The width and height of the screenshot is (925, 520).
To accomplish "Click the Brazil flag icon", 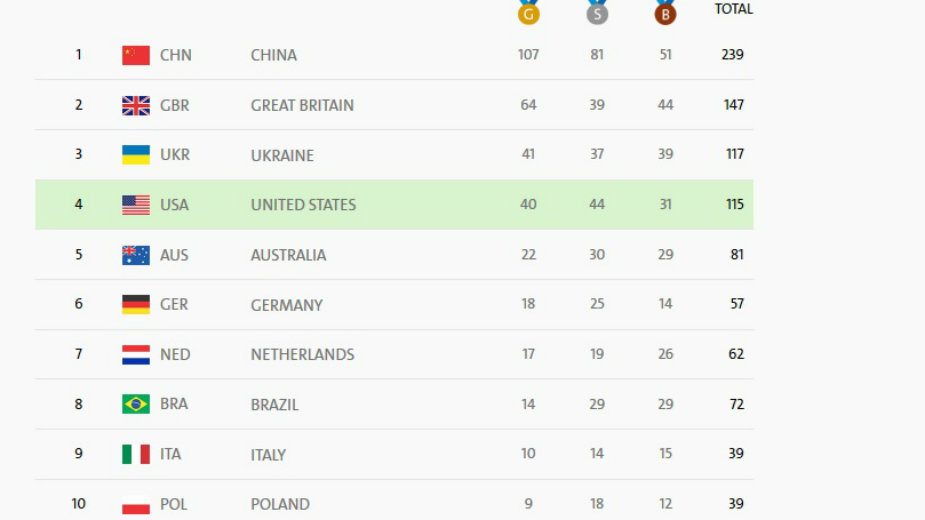I will coord(136,404).
